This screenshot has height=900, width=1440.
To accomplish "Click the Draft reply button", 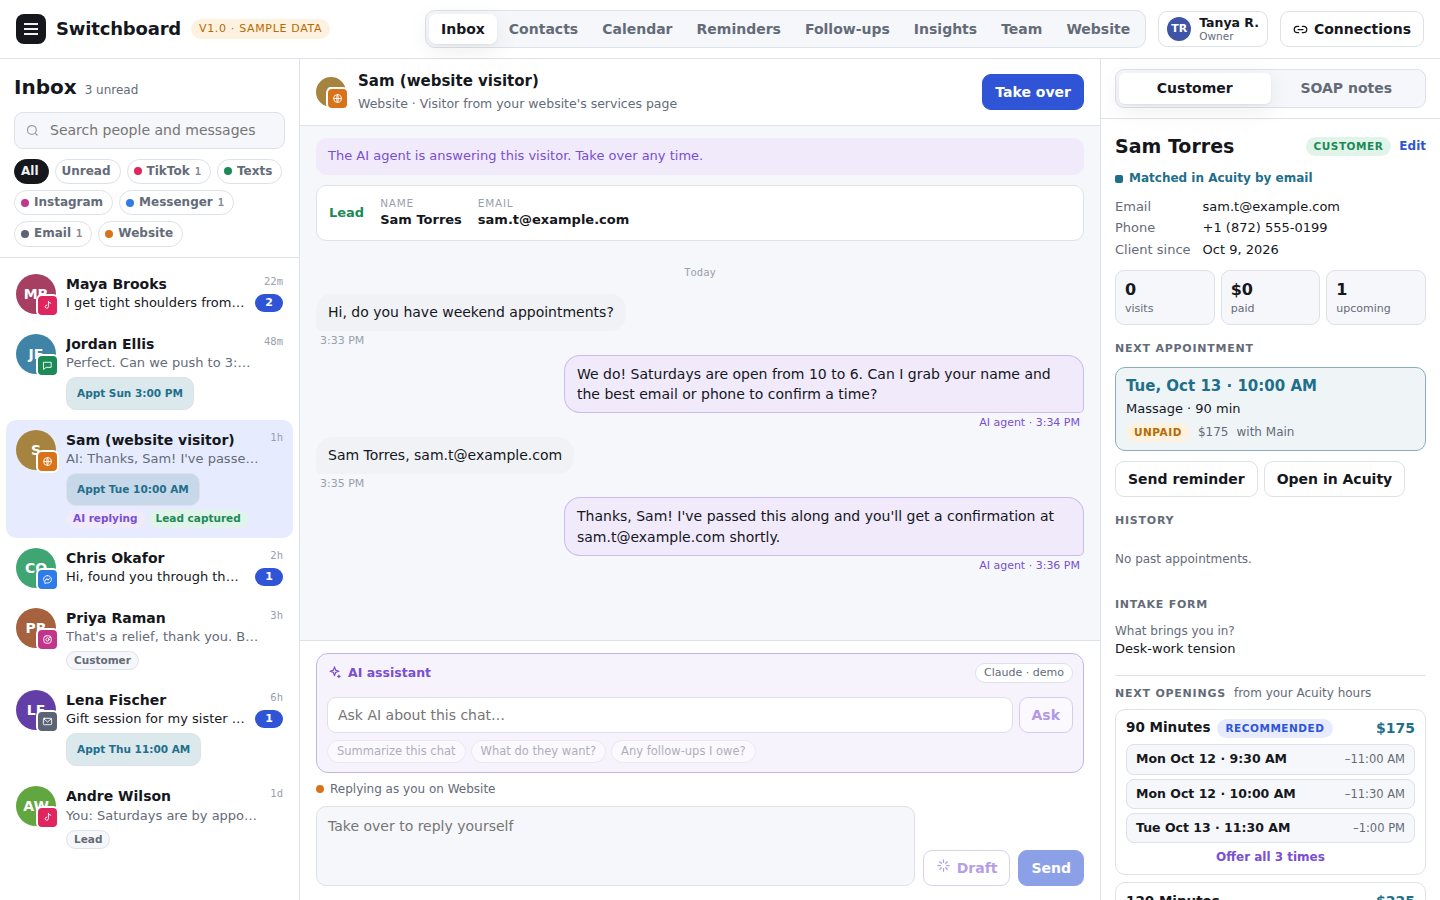I will click(967, 868).
